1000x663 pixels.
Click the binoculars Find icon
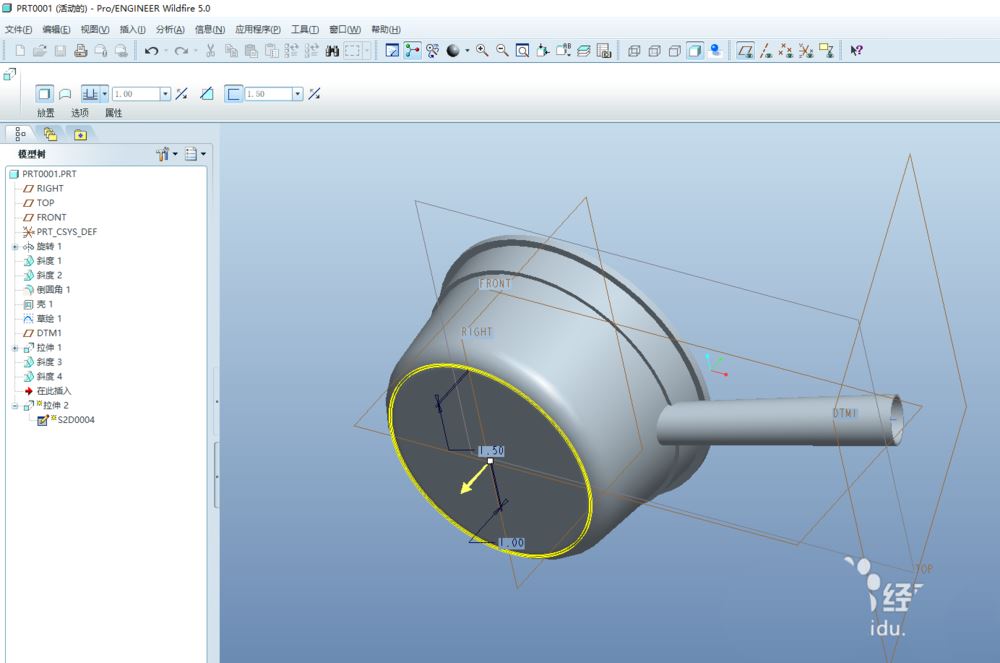(x=332, y=50)
